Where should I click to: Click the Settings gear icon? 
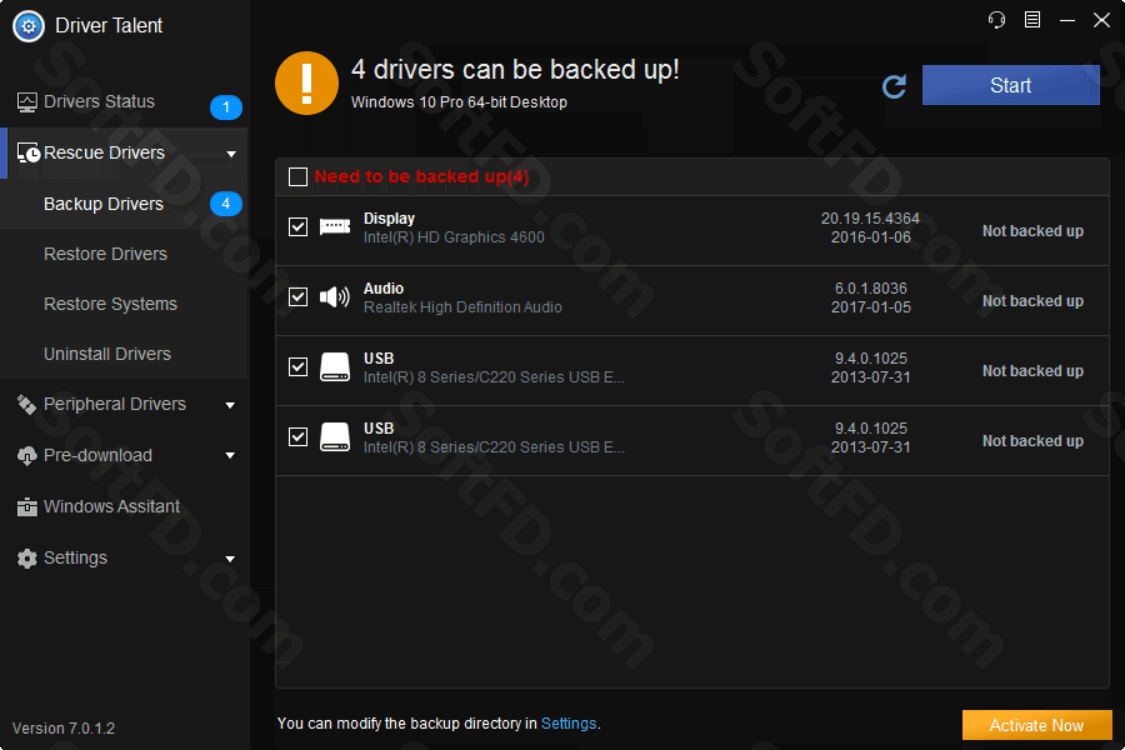point(27,558)
